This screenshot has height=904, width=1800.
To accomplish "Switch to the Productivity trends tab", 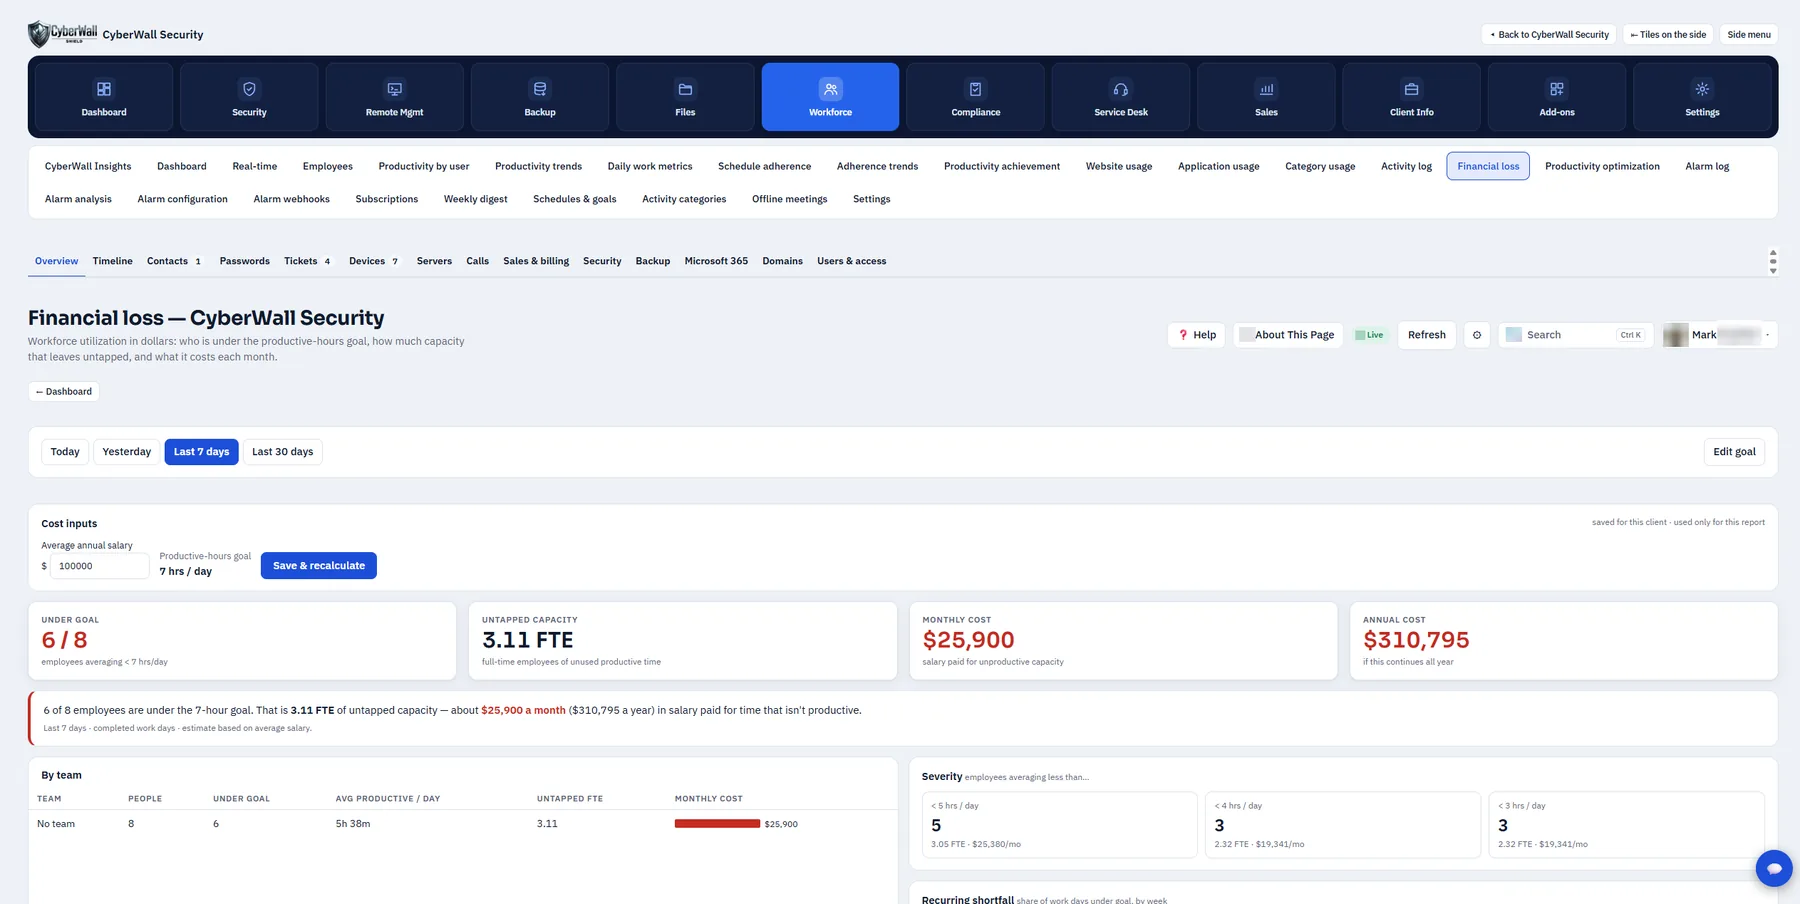I will click(x=538, y=166).
